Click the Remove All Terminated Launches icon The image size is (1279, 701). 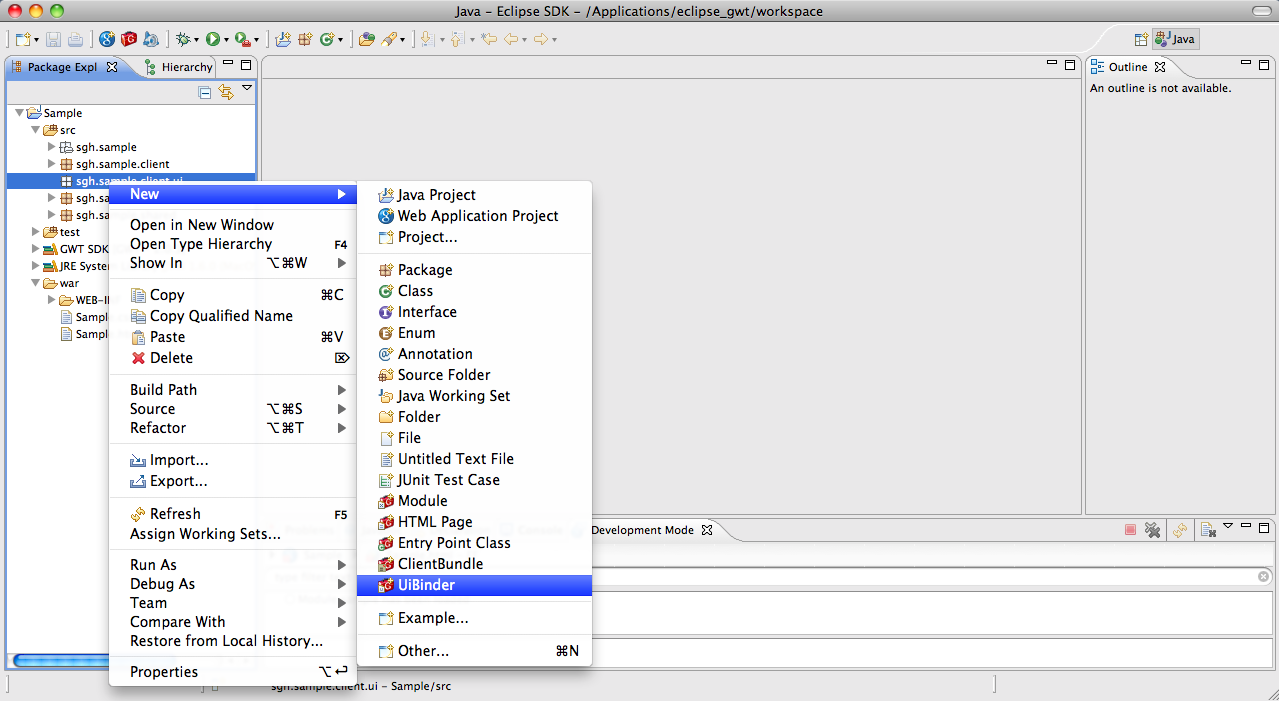coord(1153,530)
